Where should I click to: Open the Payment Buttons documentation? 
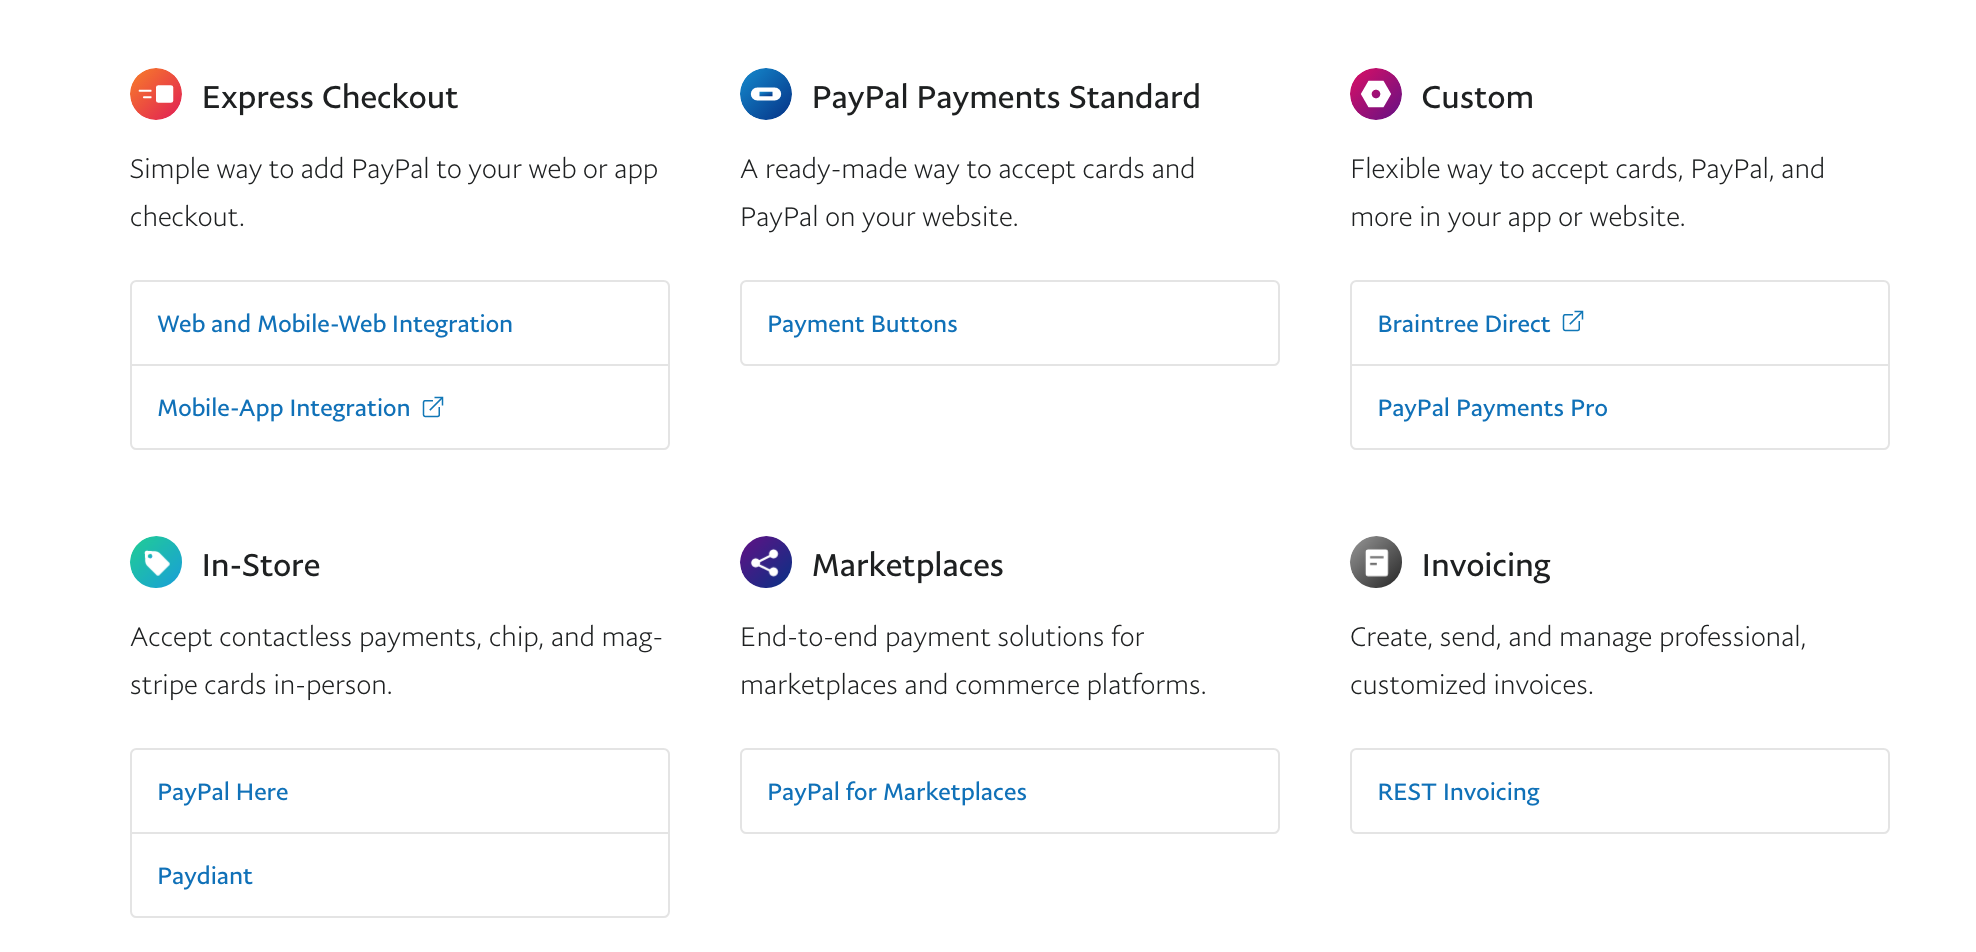(862, 323)
